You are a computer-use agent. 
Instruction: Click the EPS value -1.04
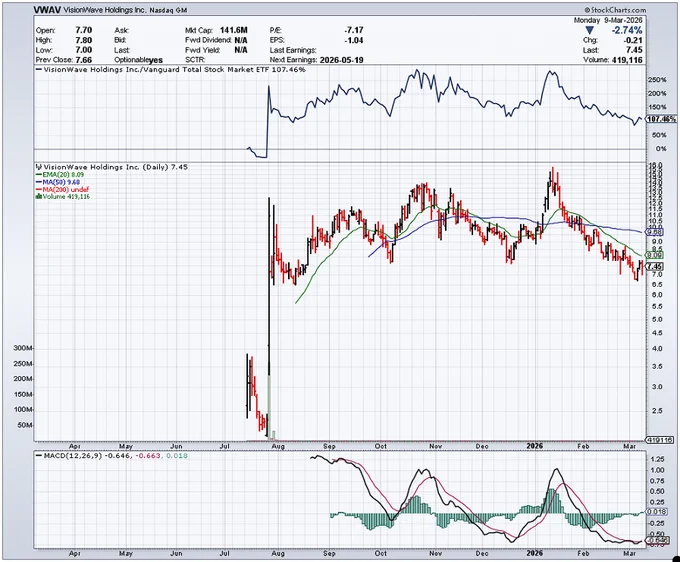coord(354,40)
